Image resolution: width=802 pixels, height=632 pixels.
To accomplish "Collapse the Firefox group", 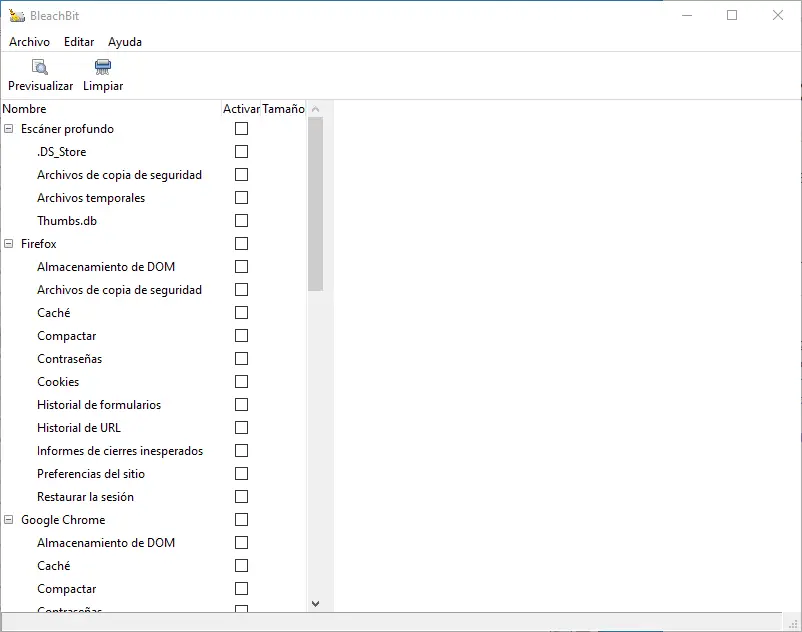I will (x=9, y=244).
